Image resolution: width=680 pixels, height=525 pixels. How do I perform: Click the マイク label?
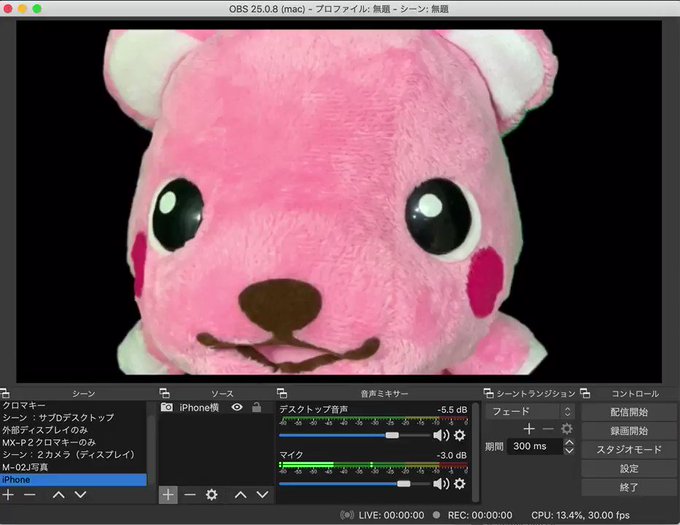[x=291, y=455]
